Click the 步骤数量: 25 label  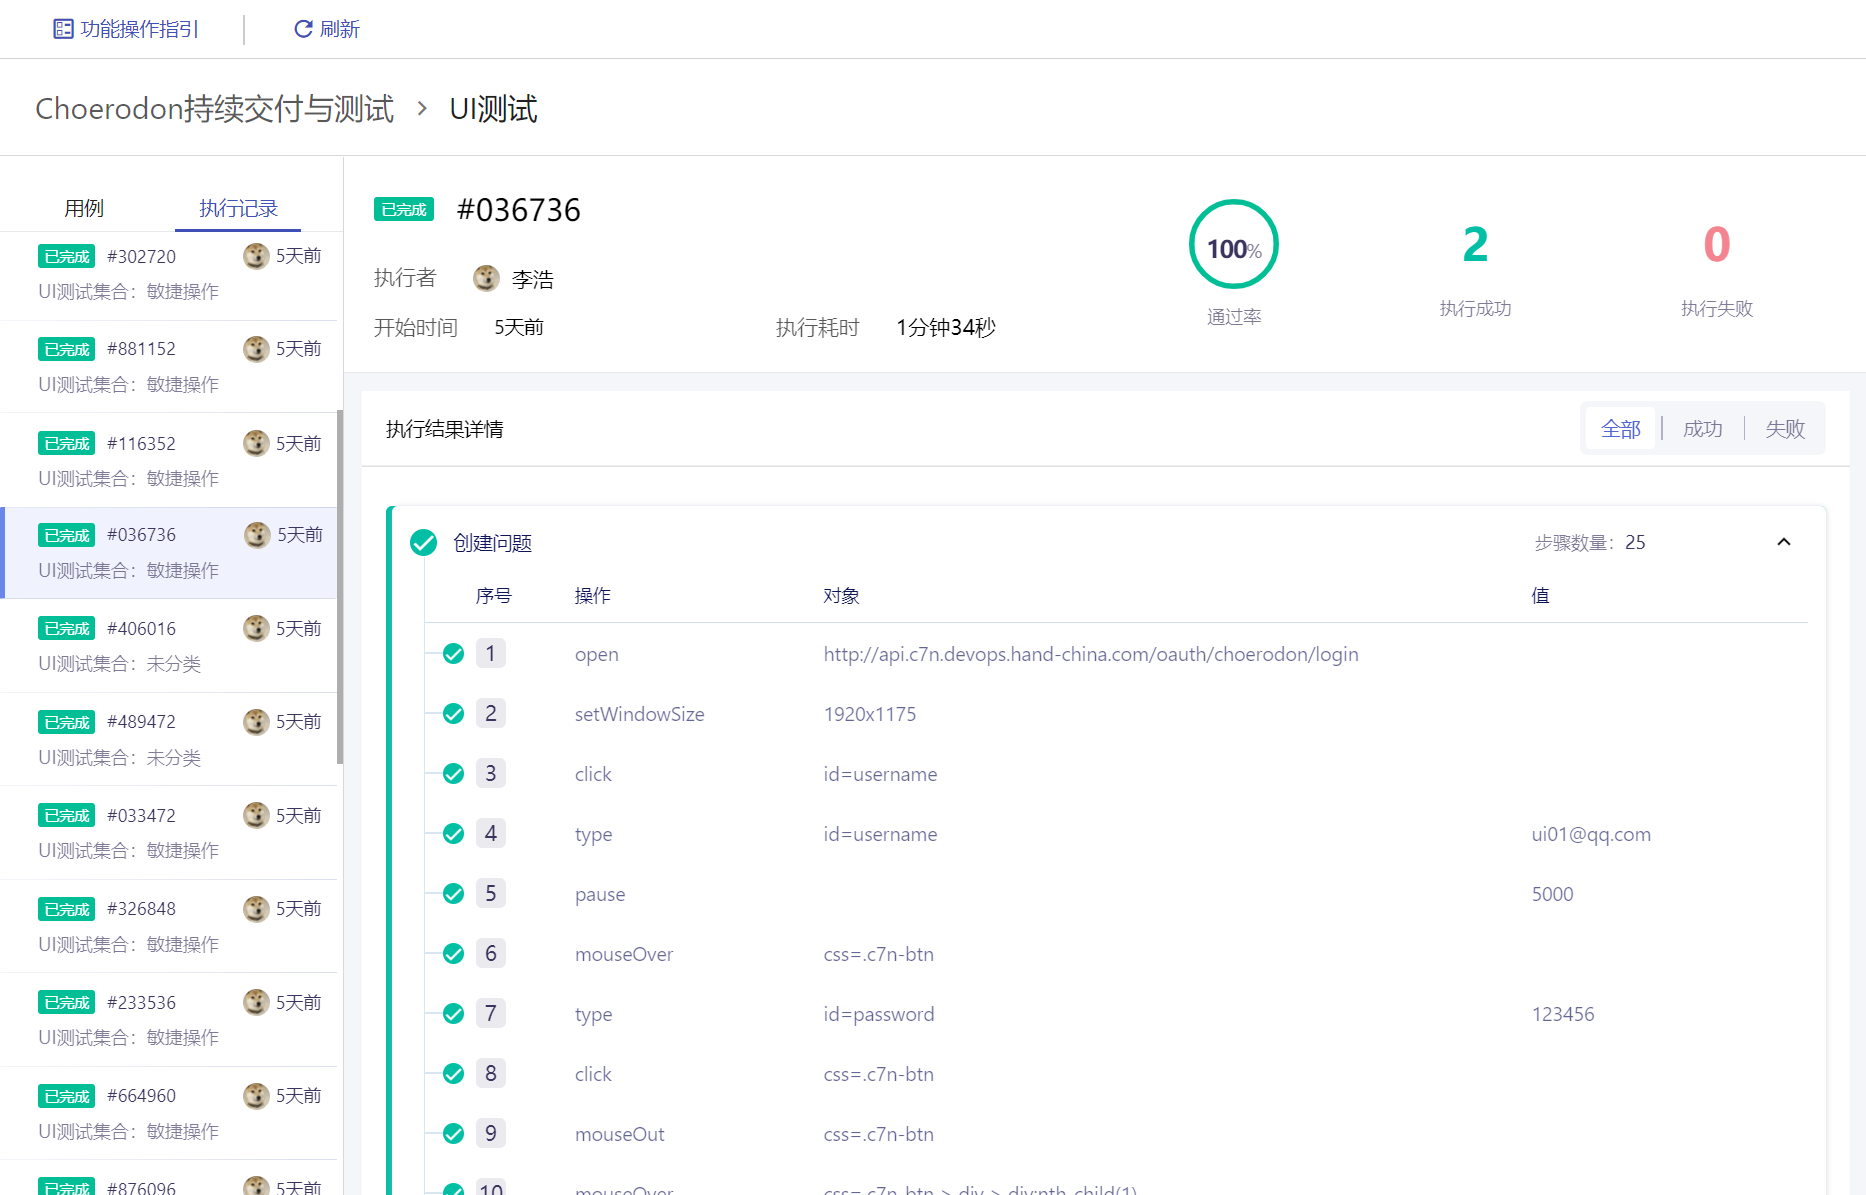tap(1590, 542)
